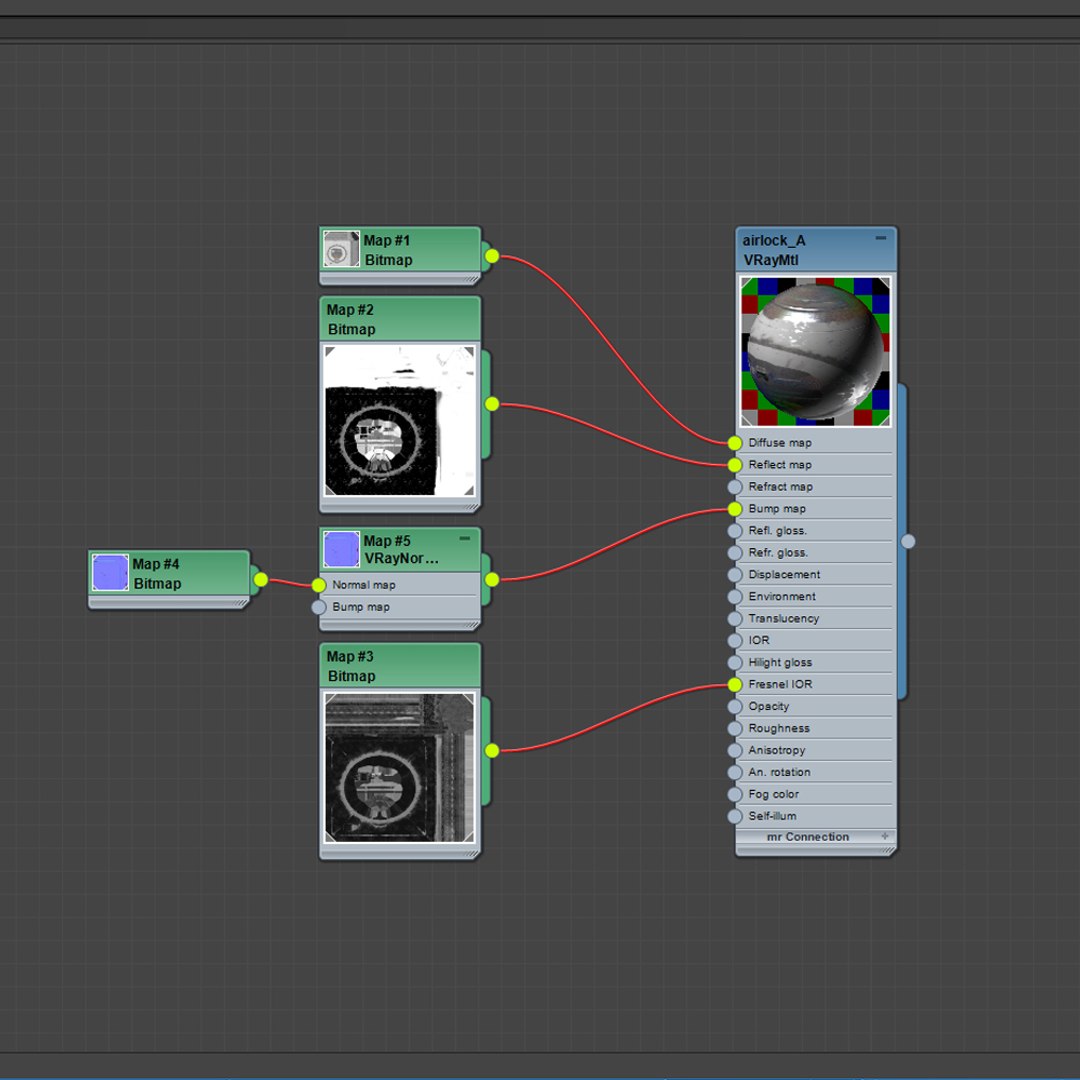The height and width of the screenshot is (1080, 1080).
Task: Click the Self-illum input socket
Action: coord(735,817)
